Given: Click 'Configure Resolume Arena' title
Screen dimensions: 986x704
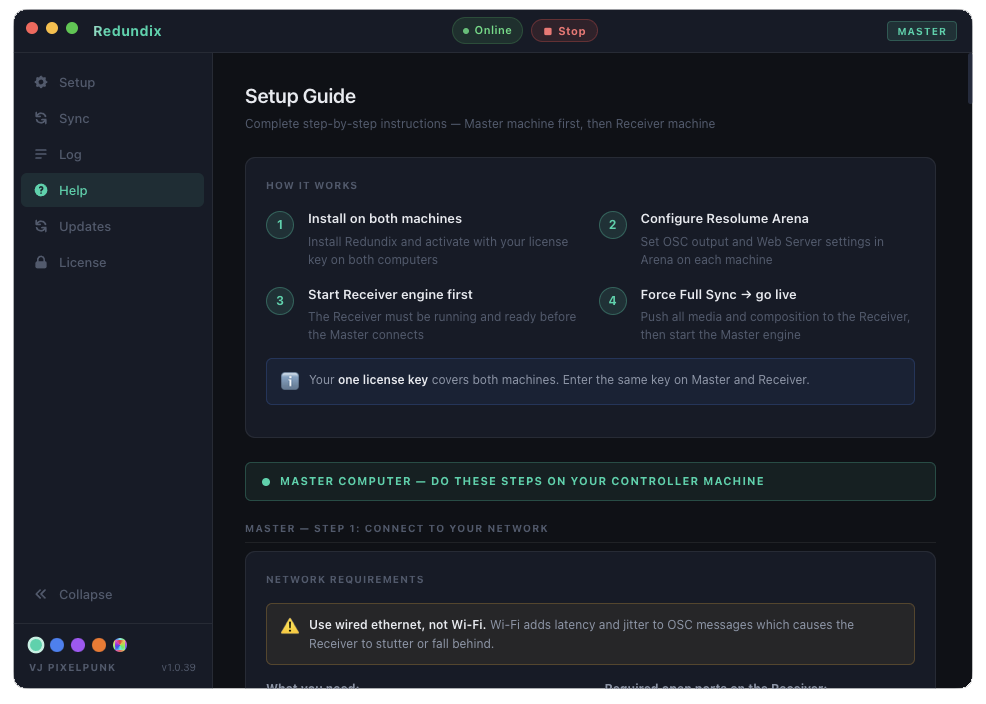Looking at the screenshot, I should pos(724,219).
